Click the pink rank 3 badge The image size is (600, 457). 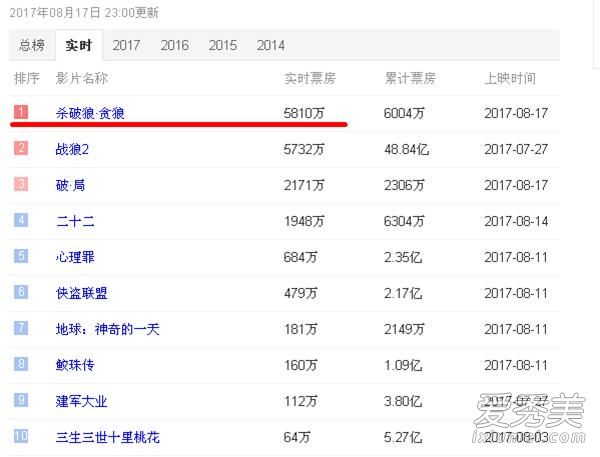22,184
